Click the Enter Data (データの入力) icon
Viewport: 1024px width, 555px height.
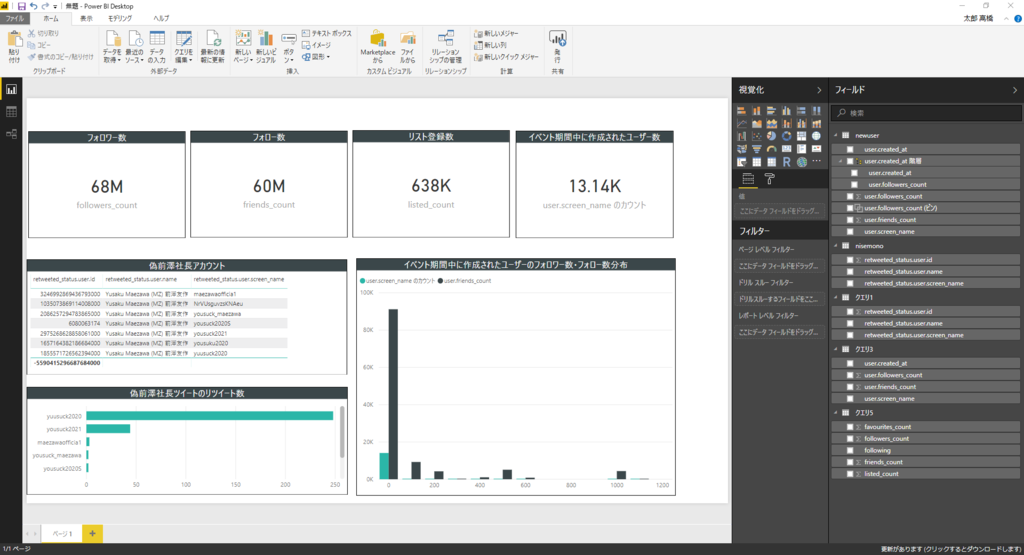tap(157, 46)
